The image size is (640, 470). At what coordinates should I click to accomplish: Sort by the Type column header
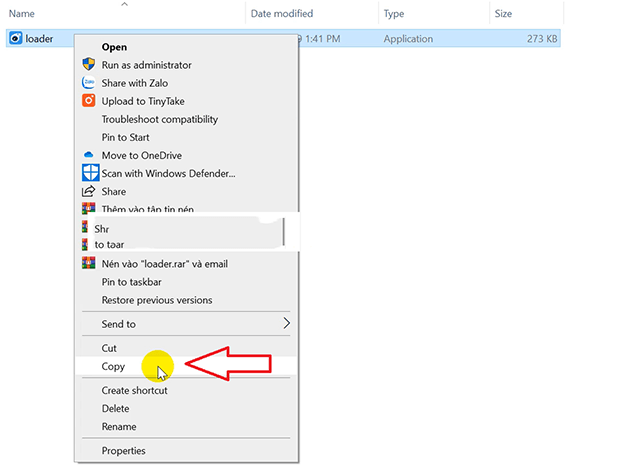point(394,14)
